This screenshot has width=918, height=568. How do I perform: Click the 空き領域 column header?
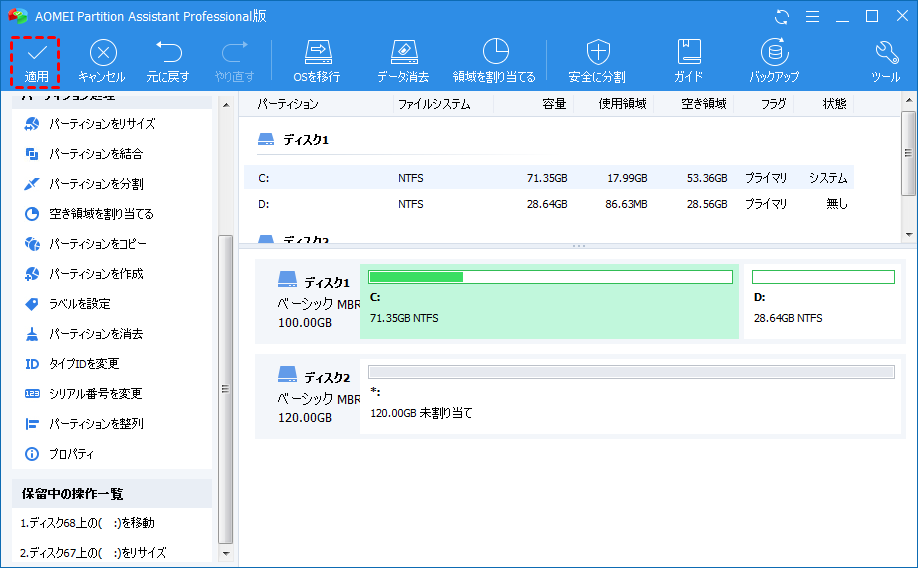coord(703,104)
